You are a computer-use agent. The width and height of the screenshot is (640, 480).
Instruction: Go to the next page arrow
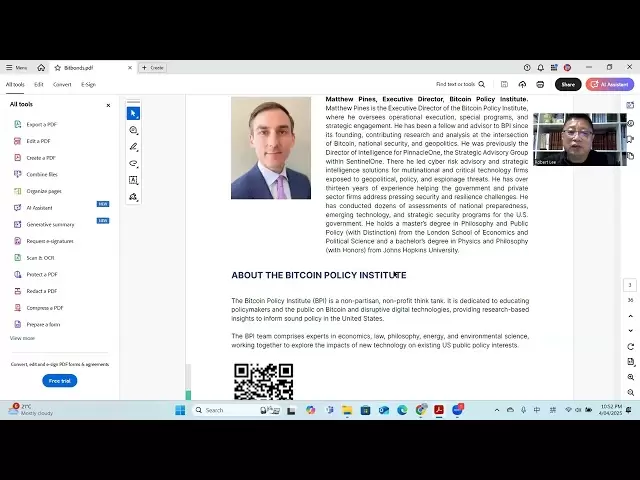coord(631,331)
